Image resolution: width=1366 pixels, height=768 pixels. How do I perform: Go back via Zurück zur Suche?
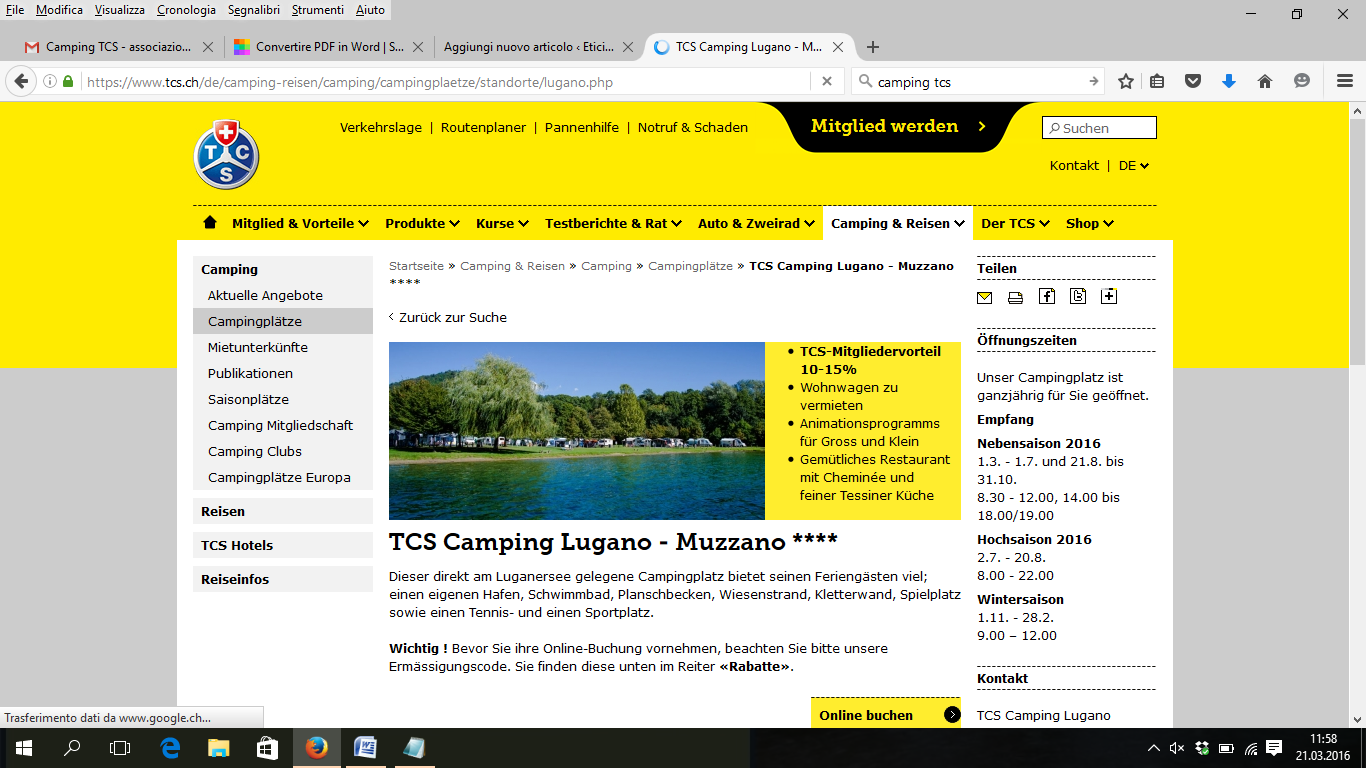448,317
